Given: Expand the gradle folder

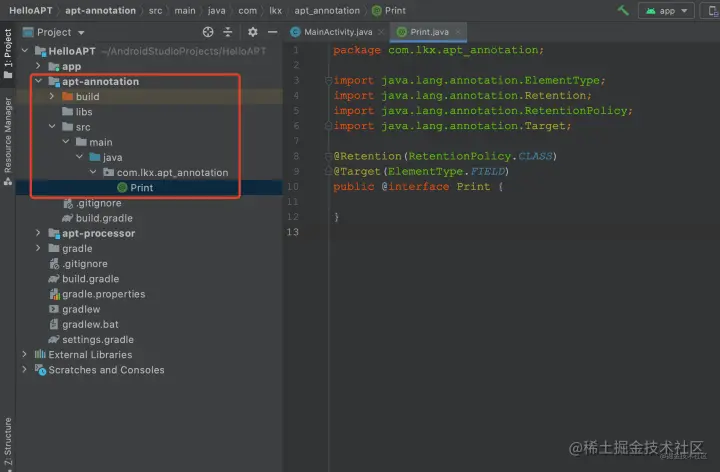Looking at the screenshot, I should point(38,248).
